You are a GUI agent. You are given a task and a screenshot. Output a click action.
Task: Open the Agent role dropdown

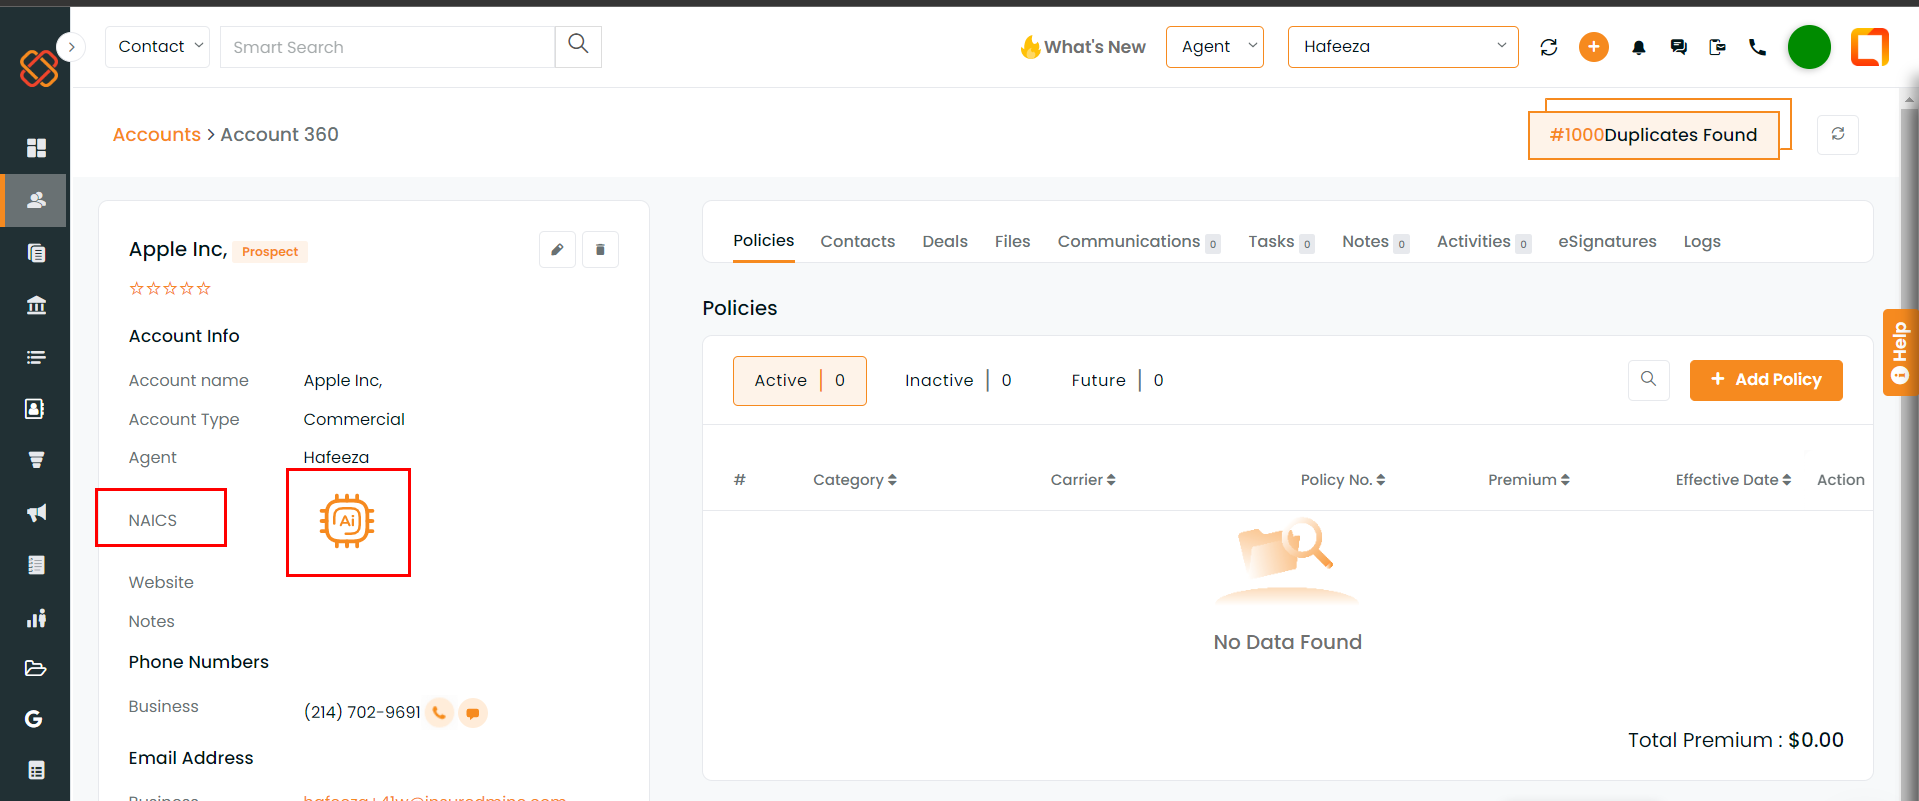1214,47
